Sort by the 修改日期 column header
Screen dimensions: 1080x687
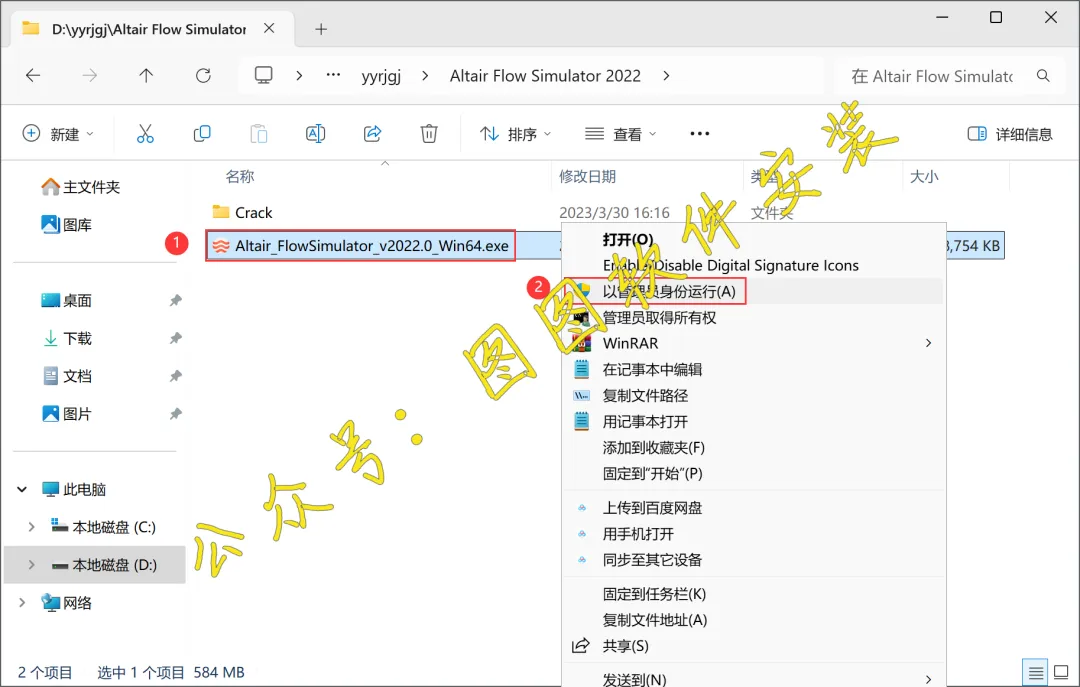click(x=587, y=176)
